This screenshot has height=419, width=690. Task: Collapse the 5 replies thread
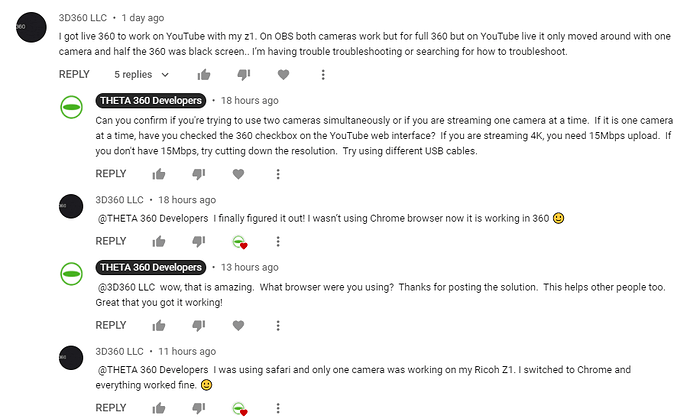tap(142, 75)
